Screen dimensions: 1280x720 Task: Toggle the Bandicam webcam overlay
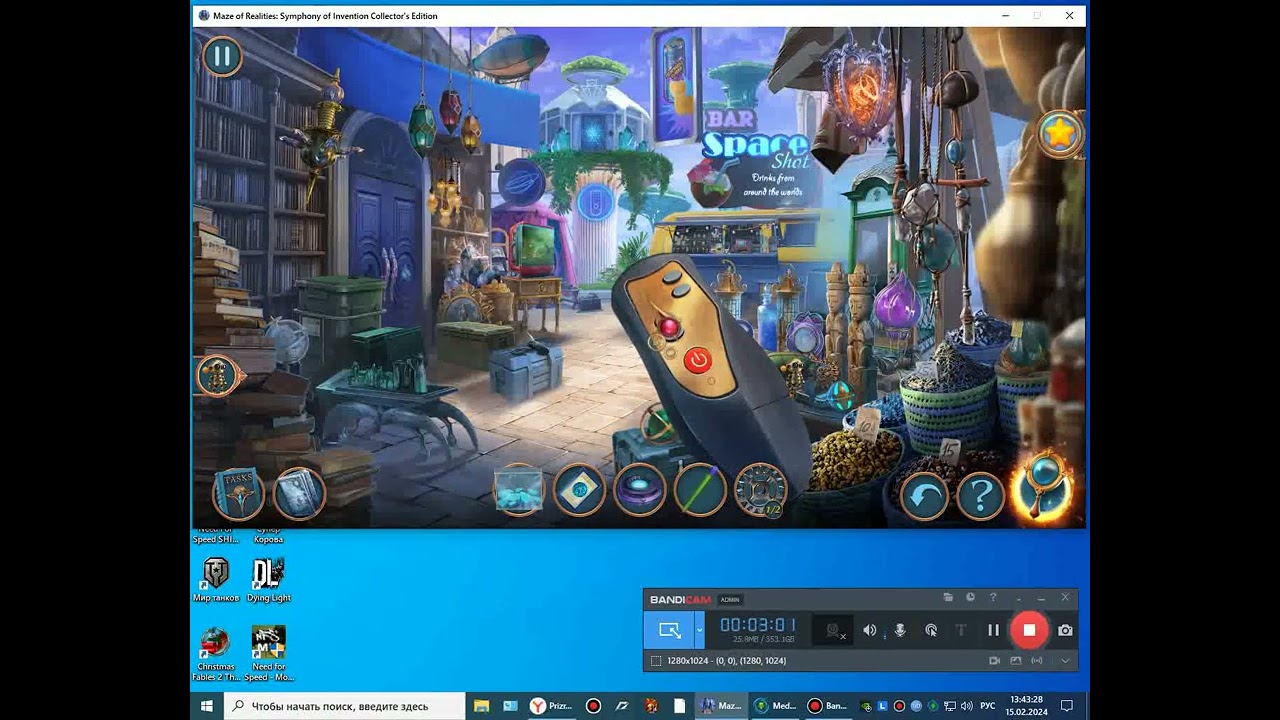pos(833,630)
